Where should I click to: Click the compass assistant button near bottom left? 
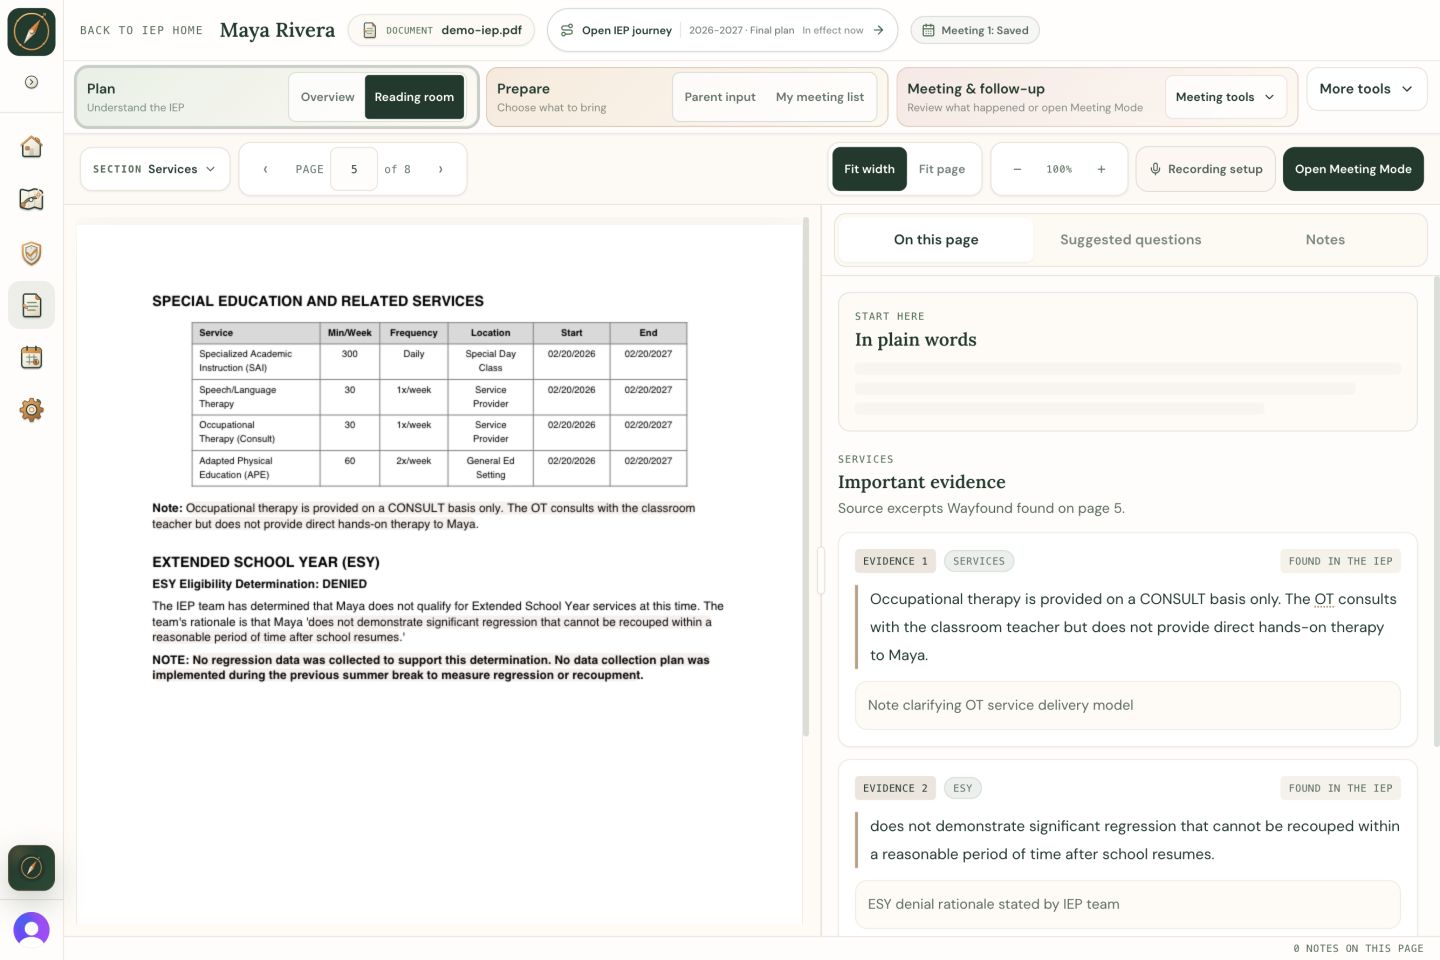(x=31, y=868)
